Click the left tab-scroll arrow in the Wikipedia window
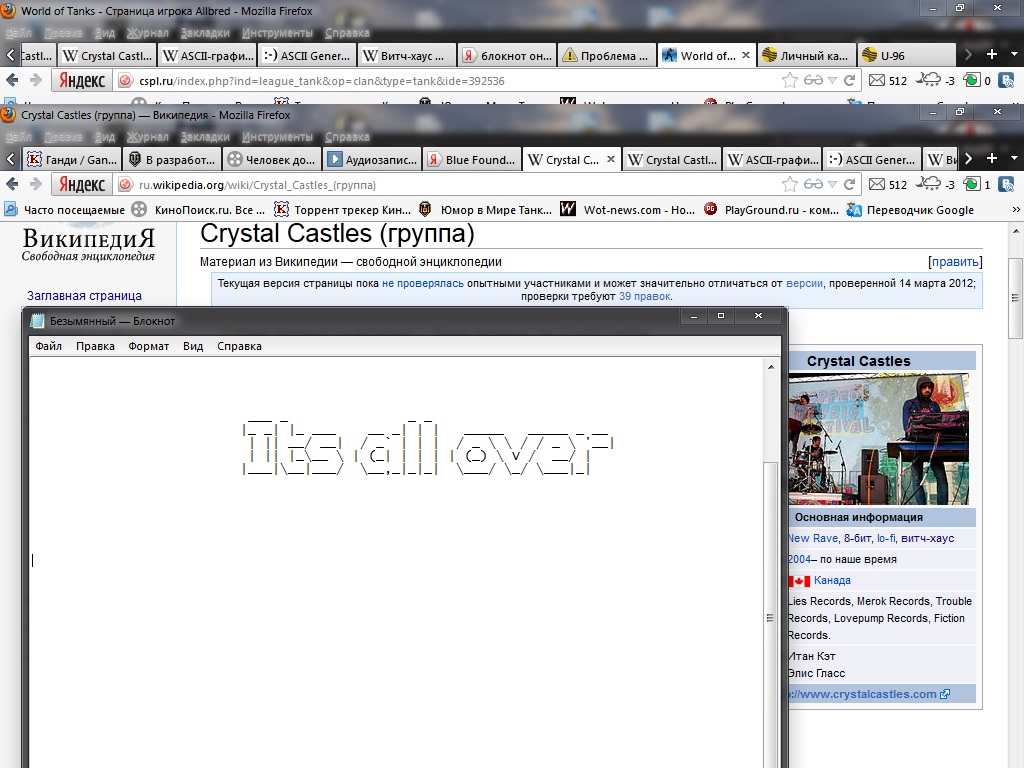1024x768 pixels. point(10,159)
